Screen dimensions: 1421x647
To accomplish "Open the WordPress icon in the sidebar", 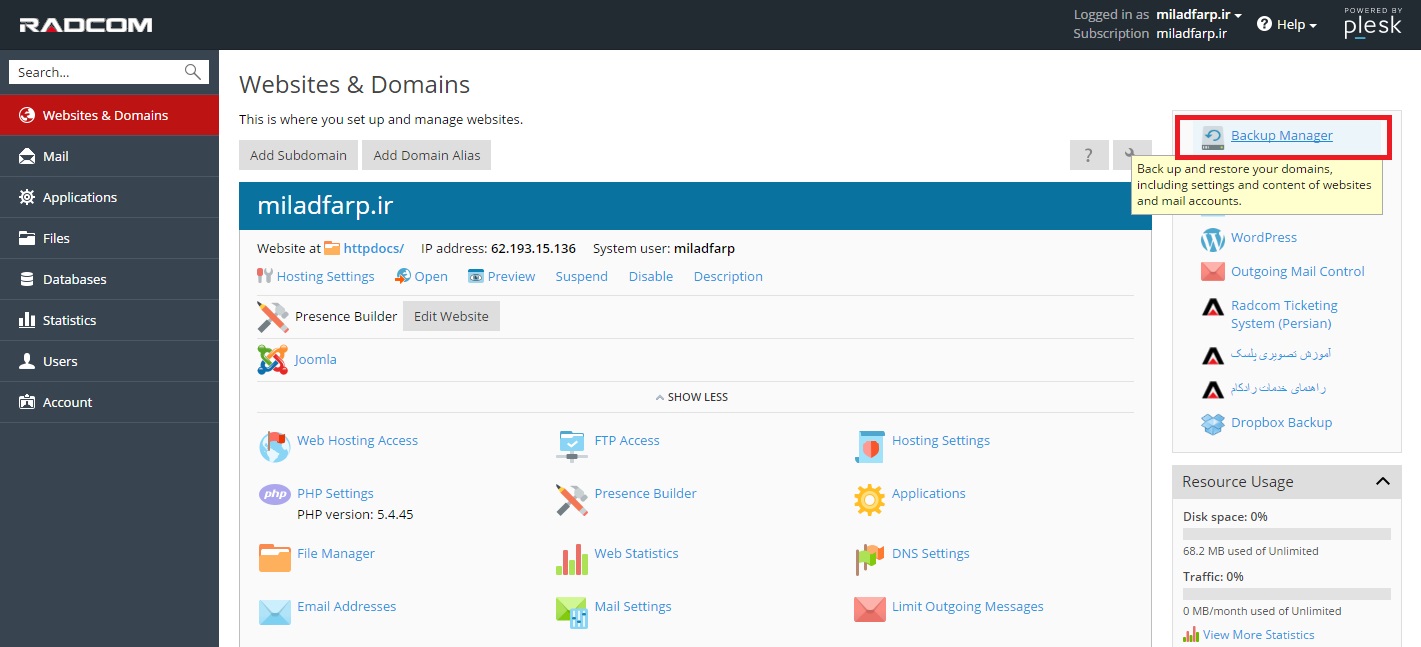I will tap(1213, 239).
